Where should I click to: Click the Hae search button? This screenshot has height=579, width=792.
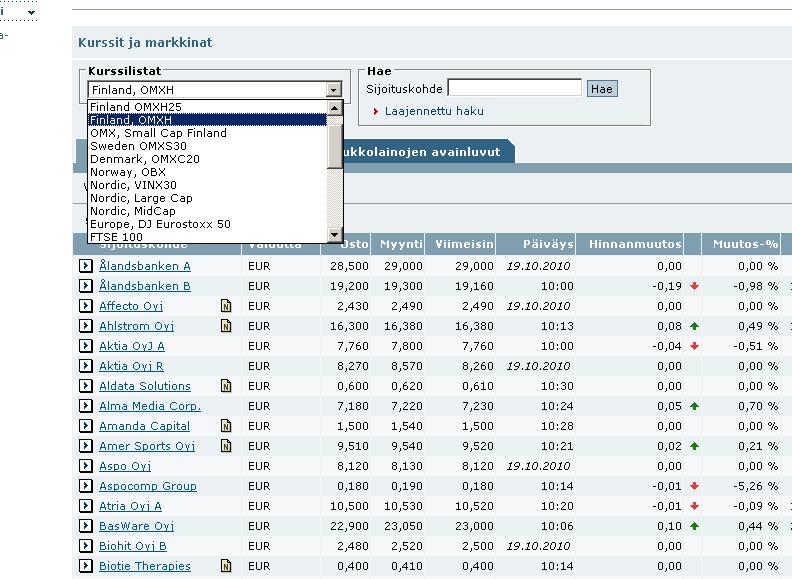(x=602, y=89)
